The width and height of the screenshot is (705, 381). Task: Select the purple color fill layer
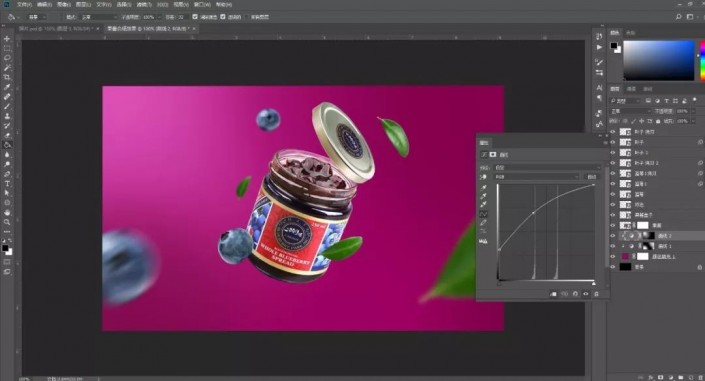pos(654,256)
